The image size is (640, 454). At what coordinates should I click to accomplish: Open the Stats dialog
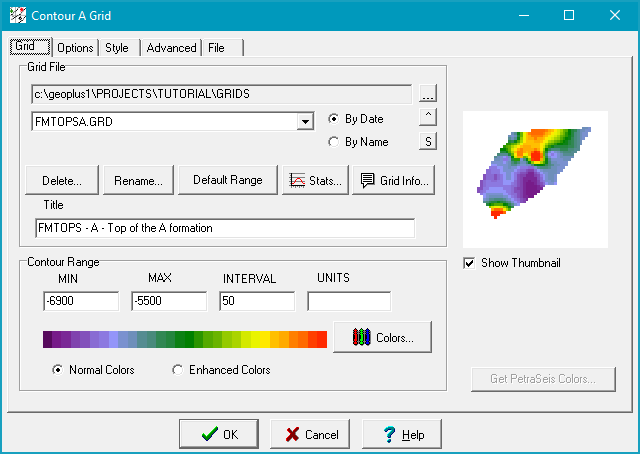tap(315, 180)
